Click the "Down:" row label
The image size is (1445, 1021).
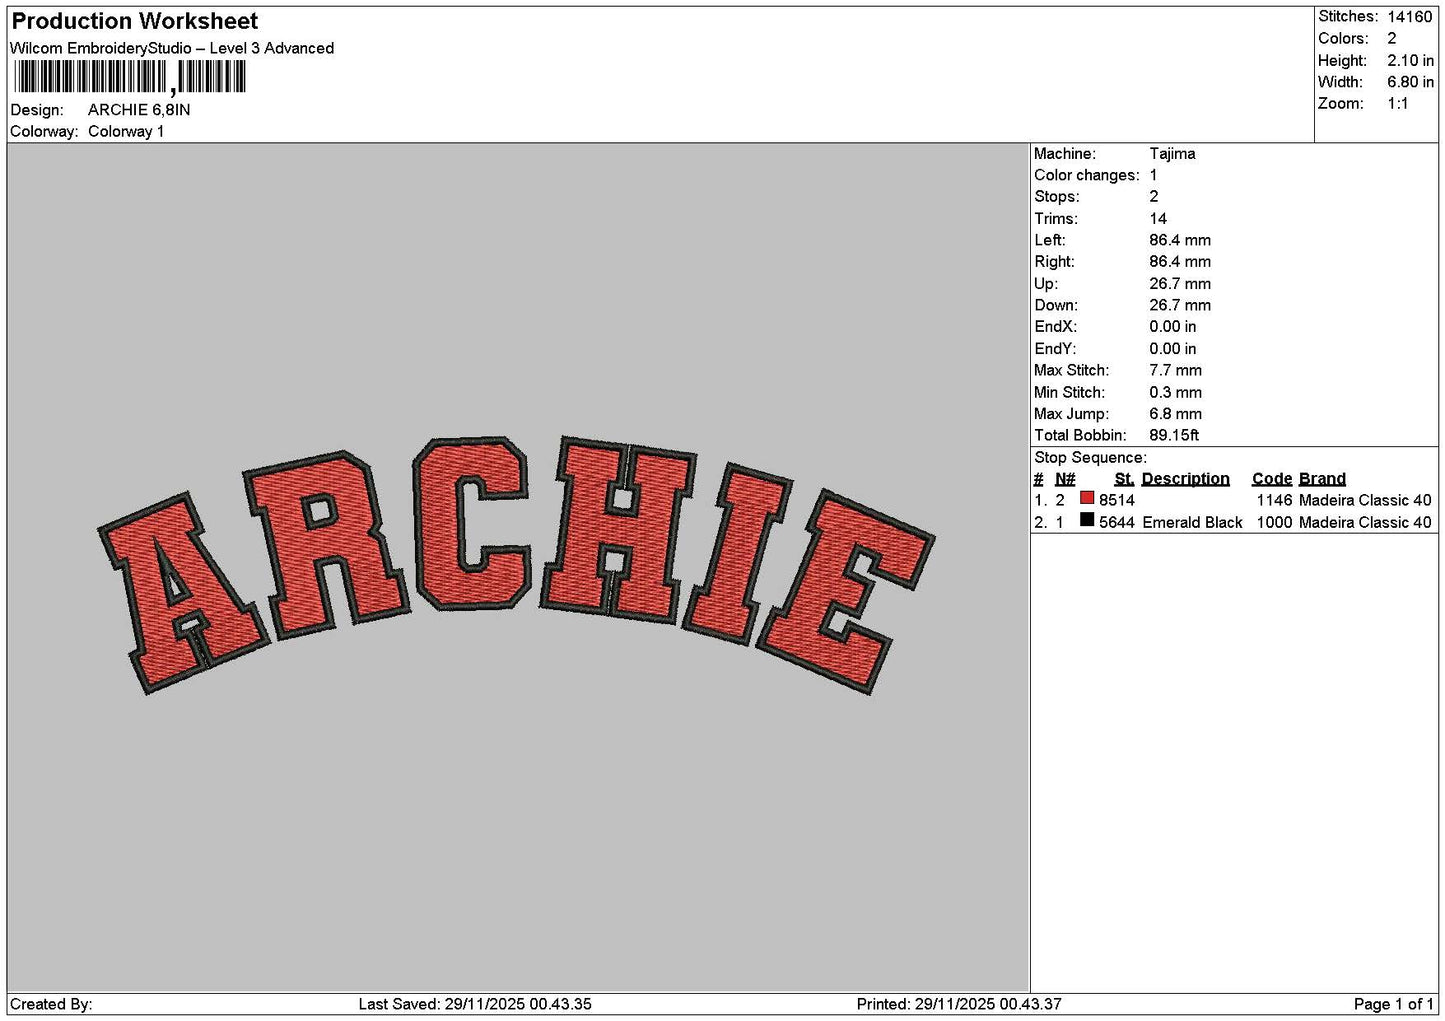pos(1056,306)
